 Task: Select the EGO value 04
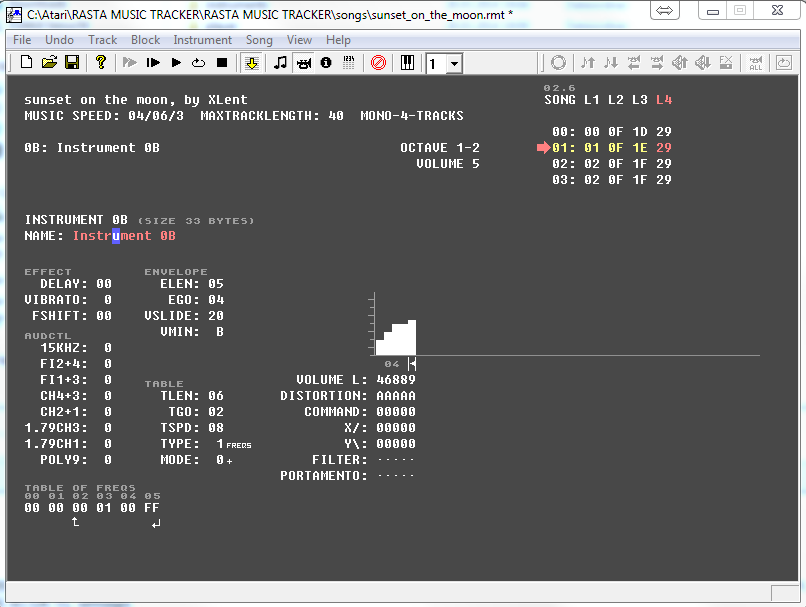coord(216,300)
